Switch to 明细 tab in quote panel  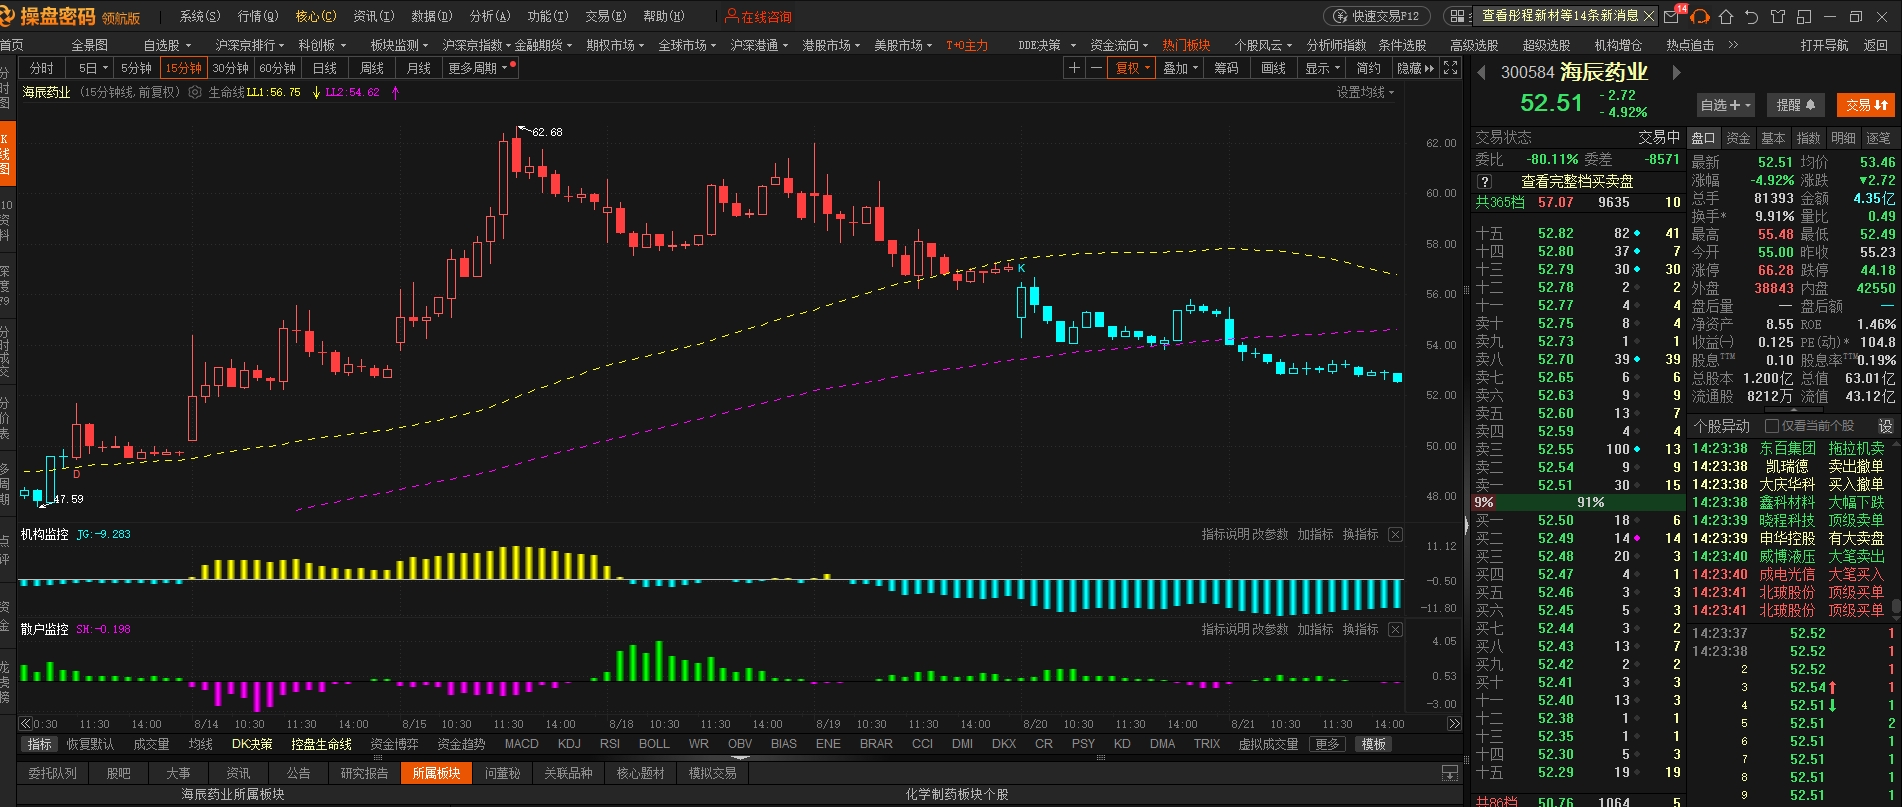coord(1843,138)
